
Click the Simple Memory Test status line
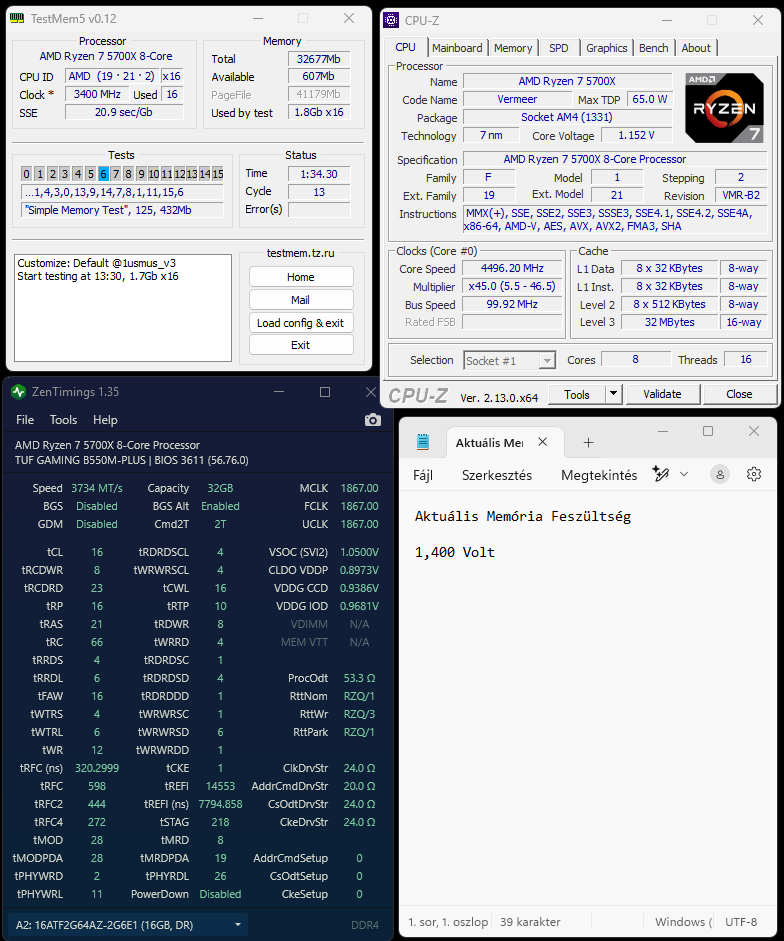click(x=122, y=210)
